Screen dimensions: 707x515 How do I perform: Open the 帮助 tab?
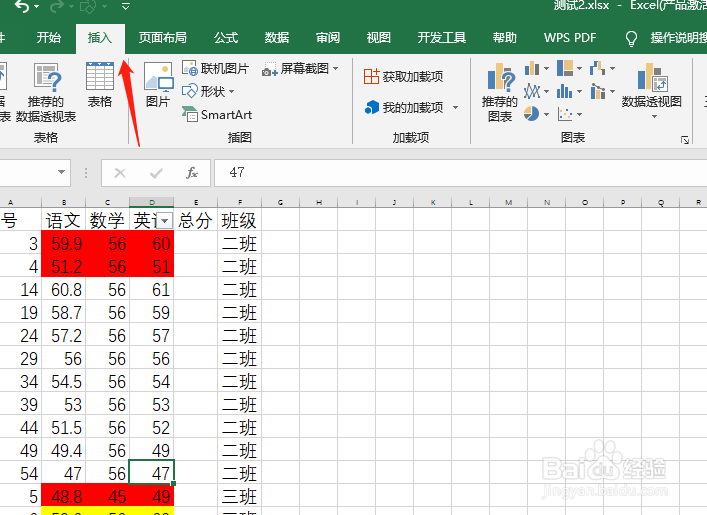(x=505, y=37)
